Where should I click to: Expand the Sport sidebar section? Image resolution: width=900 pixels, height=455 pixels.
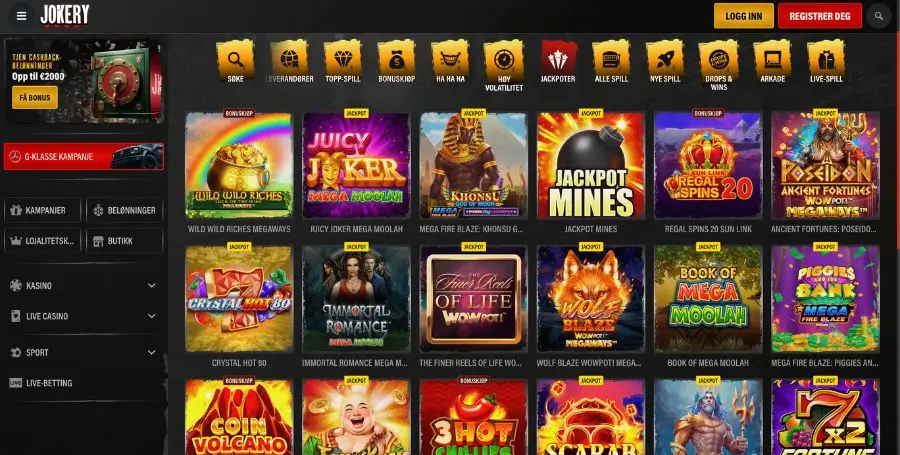point(83,352)
